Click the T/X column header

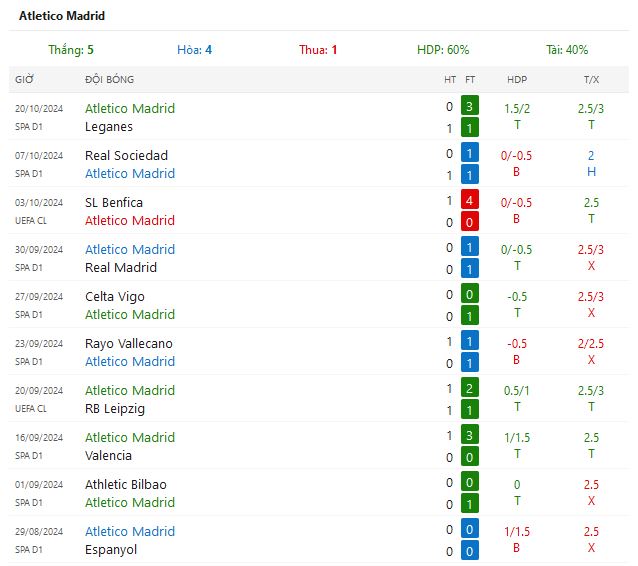tap(591, 80)
